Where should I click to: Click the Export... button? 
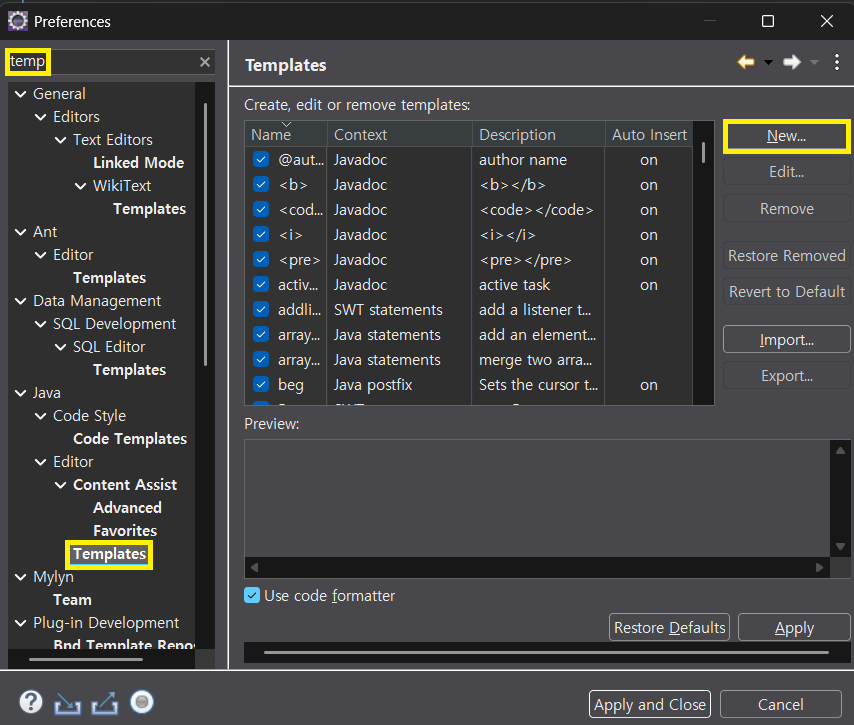coord(786,376)
